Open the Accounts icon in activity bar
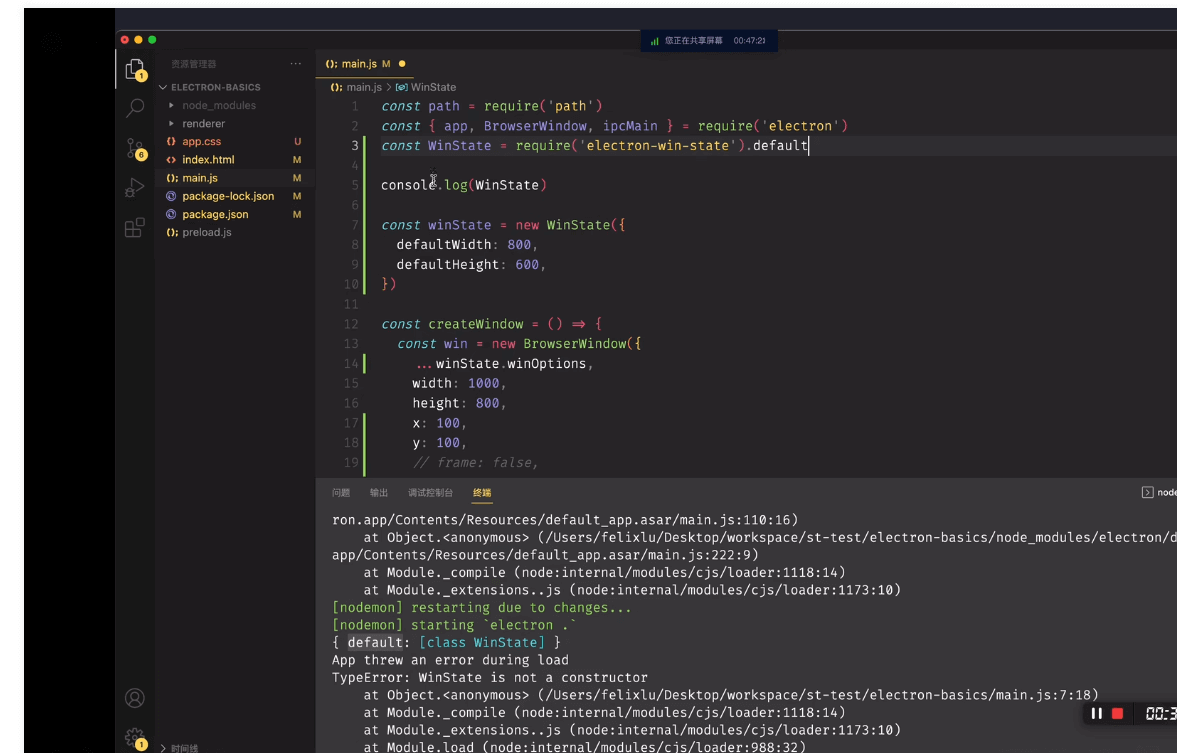Screen dimensions: 1177x753 click(135, 698)
